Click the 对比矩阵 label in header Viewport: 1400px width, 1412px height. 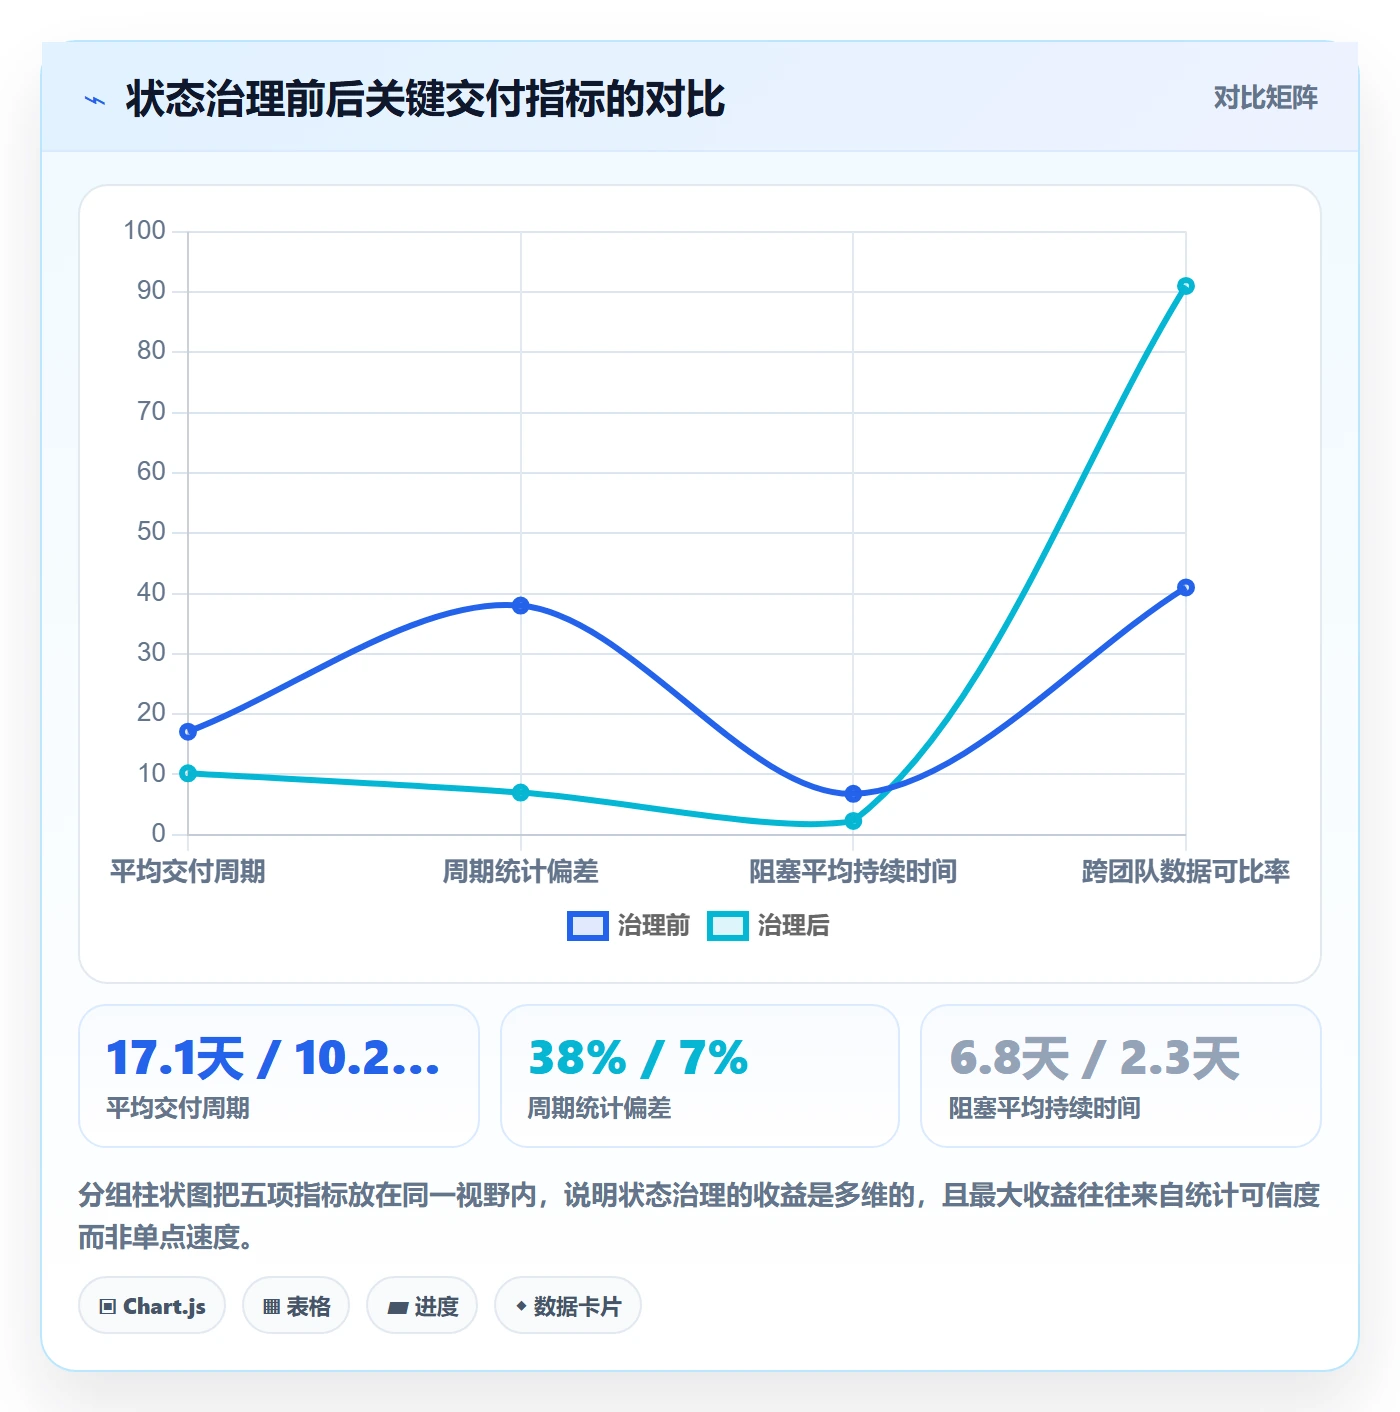tap(1265, 98)
